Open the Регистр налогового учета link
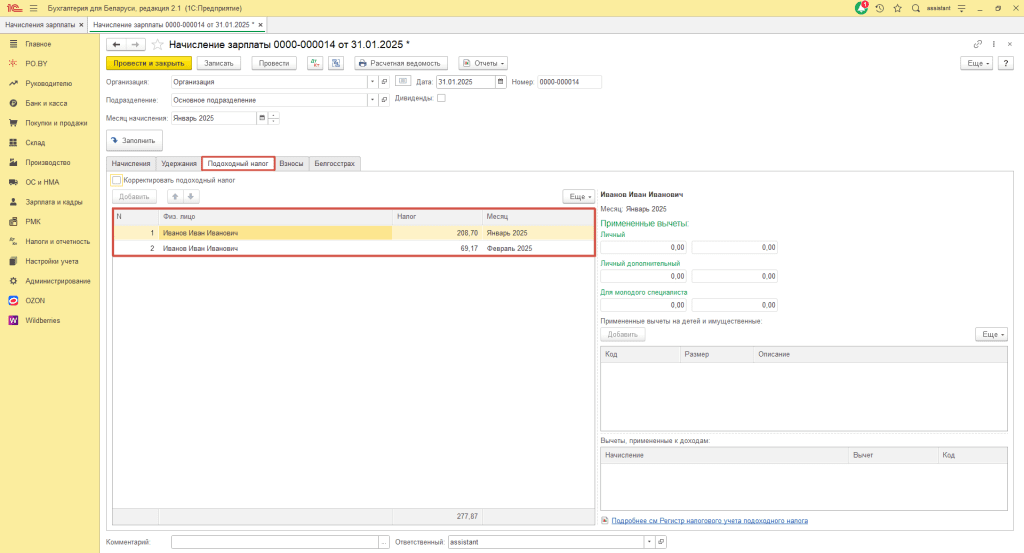 [x=708, y=521]
